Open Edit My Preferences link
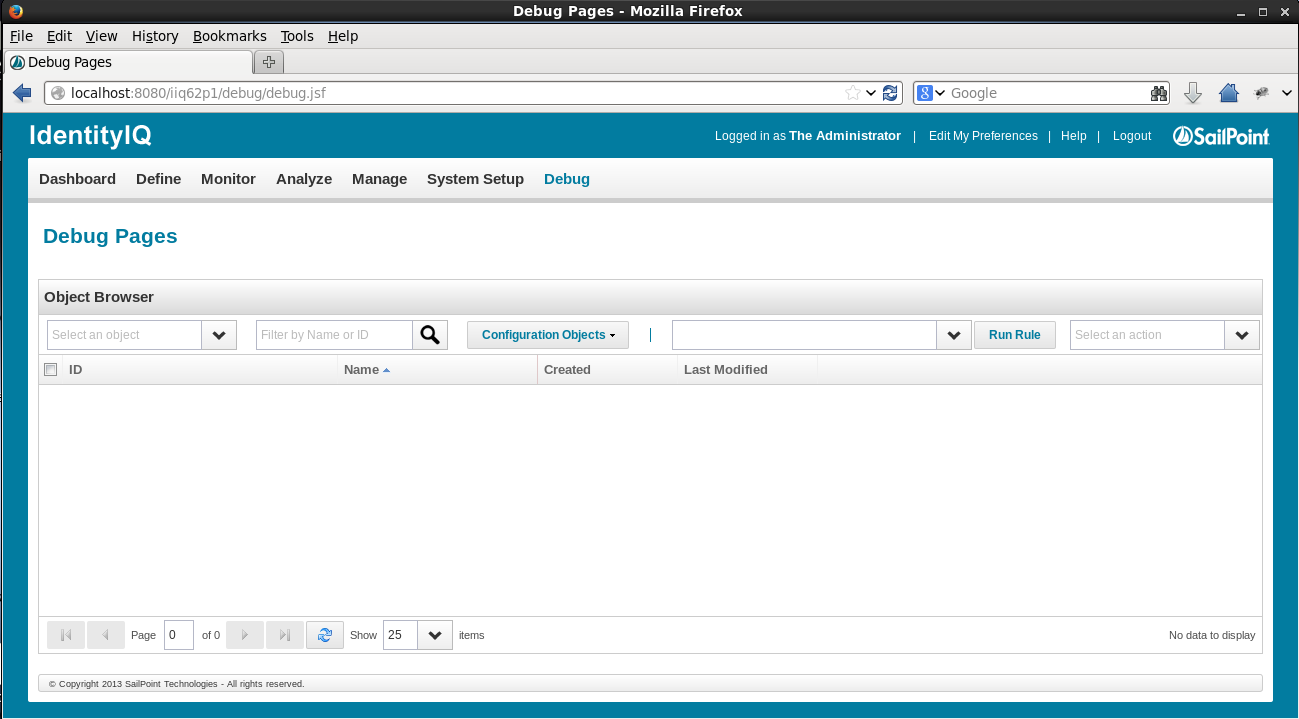This screenshot has width=1299, height=719. (982, 136)
